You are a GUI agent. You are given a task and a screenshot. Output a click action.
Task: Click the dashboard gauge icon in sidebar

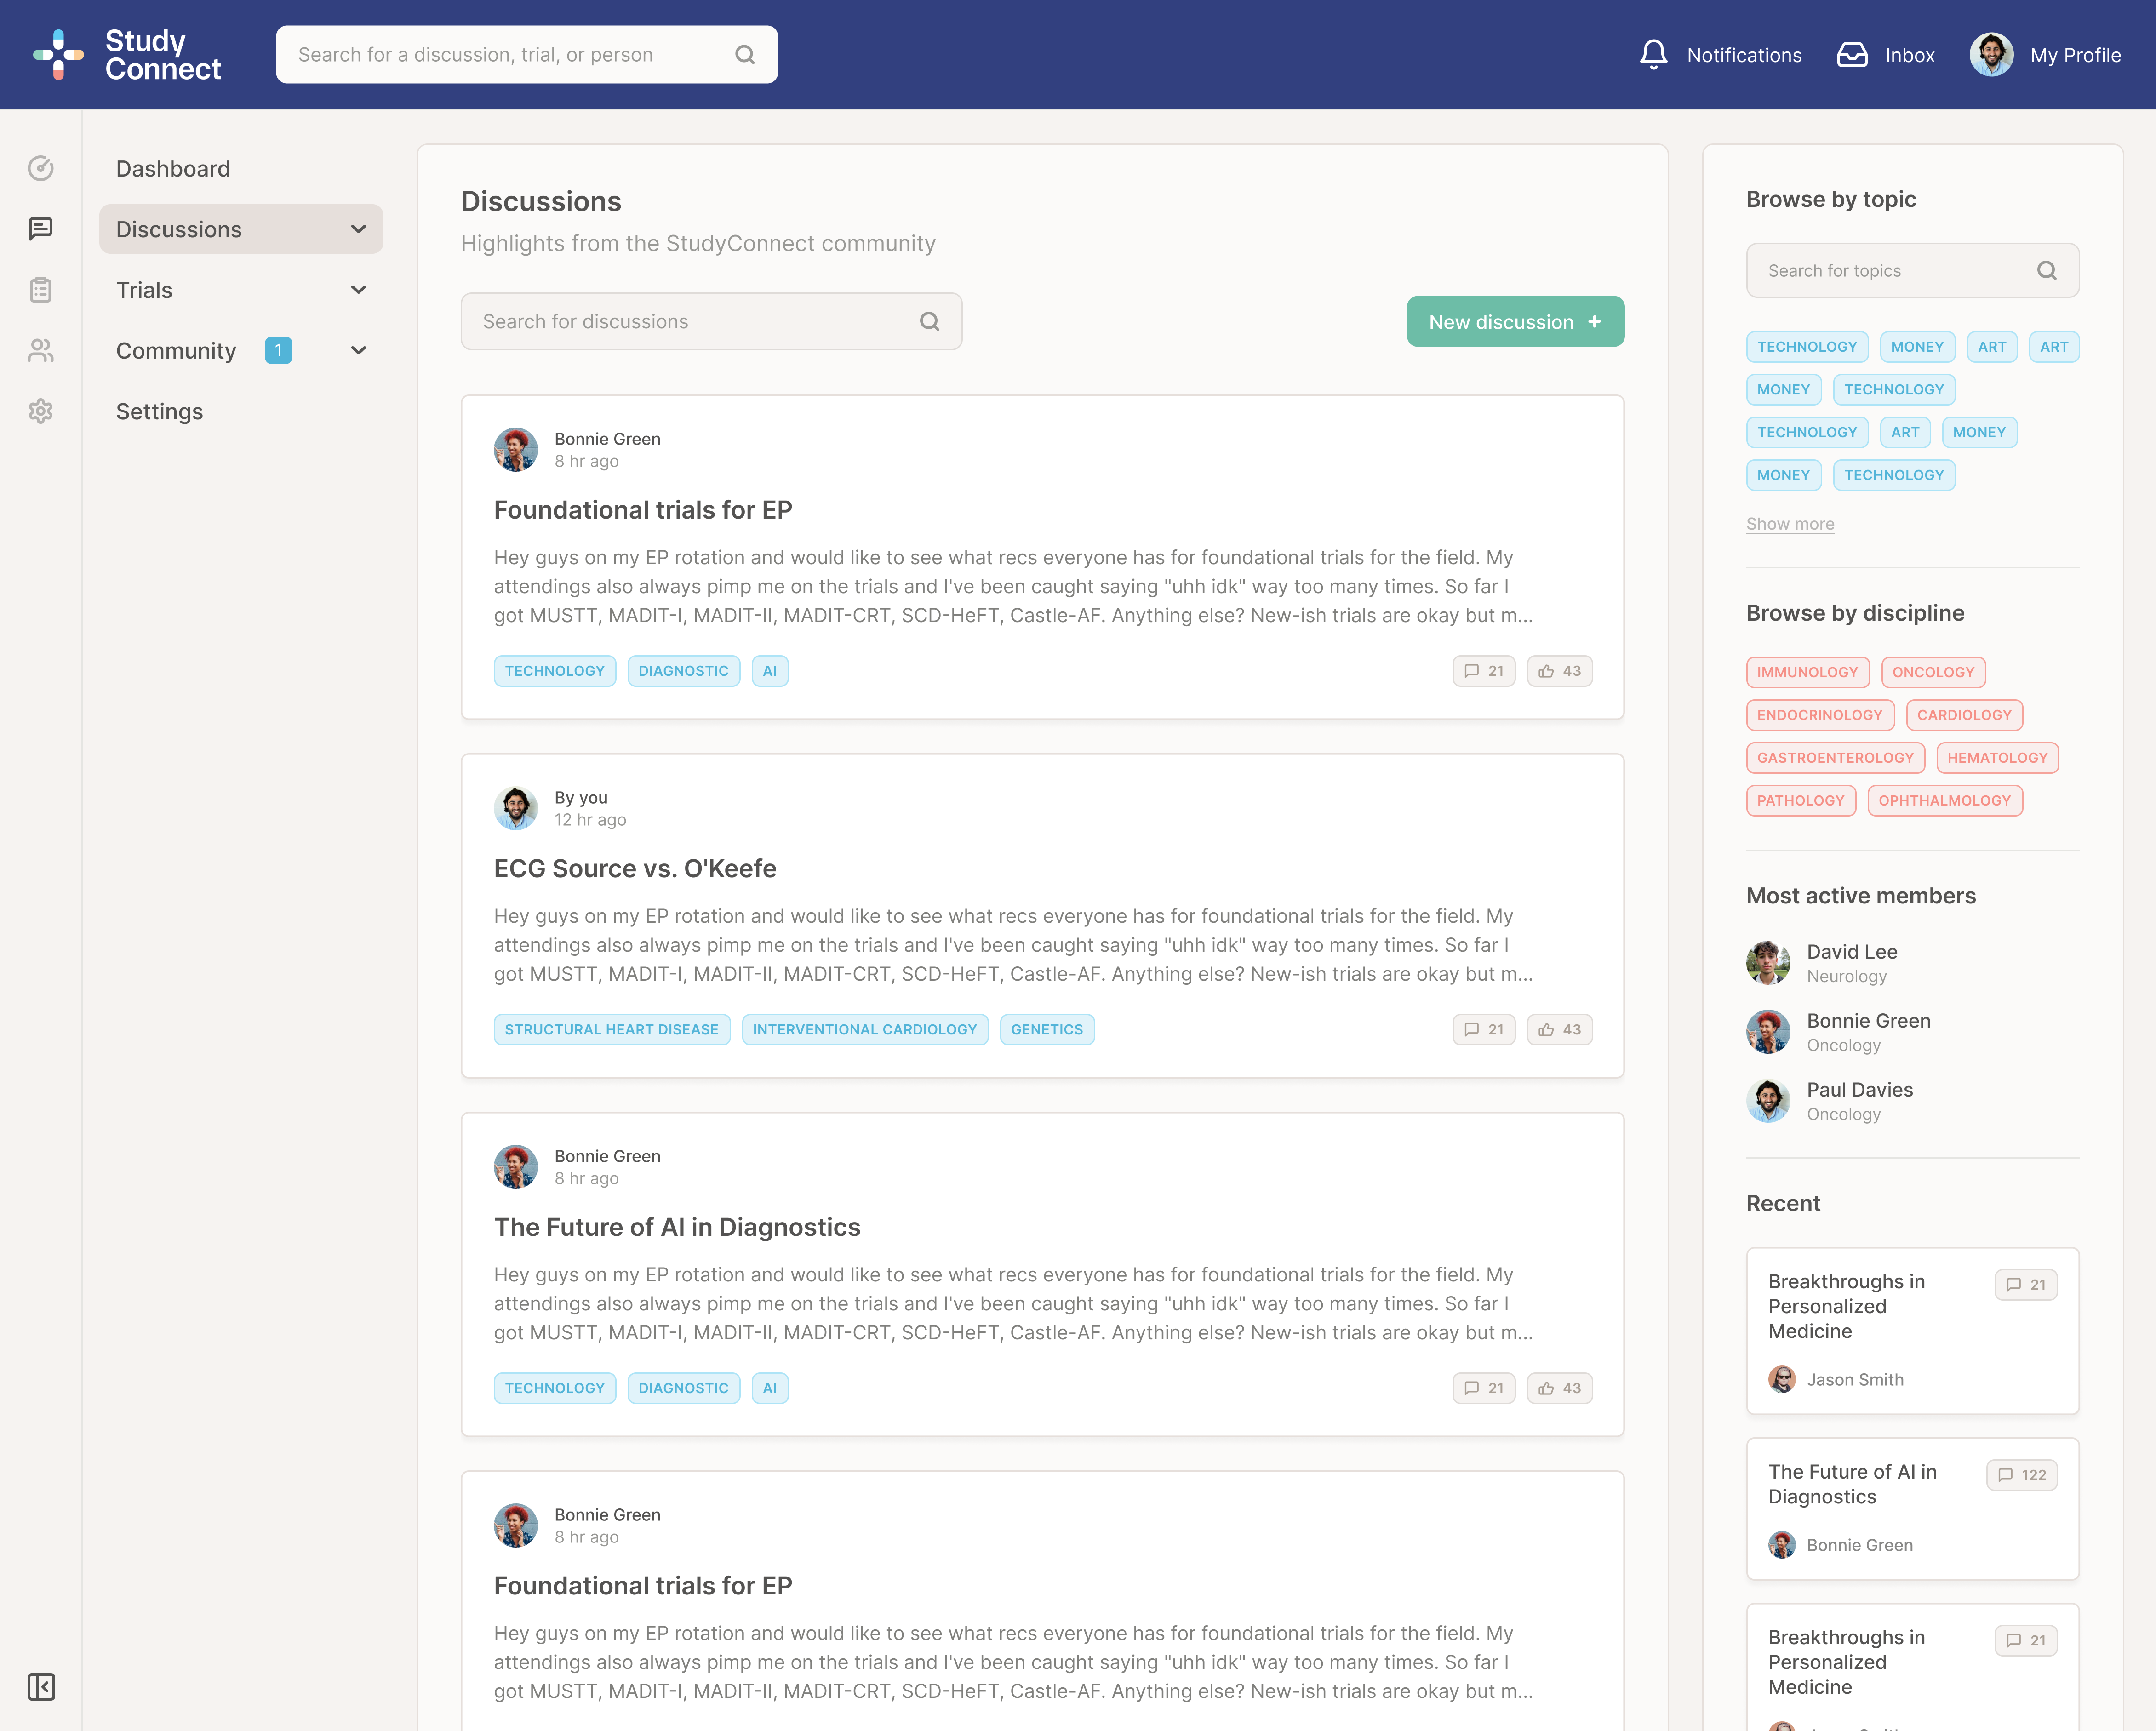[40, 168]
